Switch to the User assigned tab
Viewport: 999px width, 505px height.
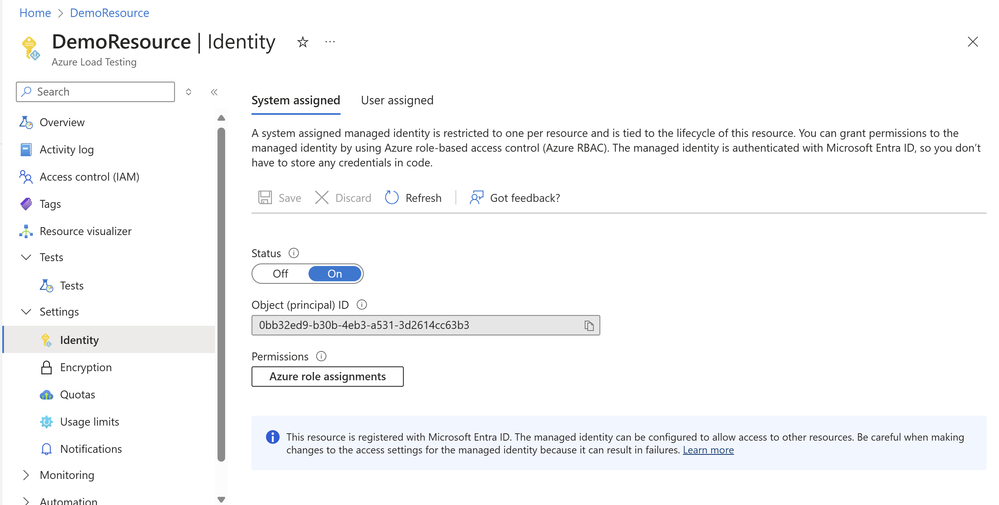pyautogui.click(x=397, y=100)
